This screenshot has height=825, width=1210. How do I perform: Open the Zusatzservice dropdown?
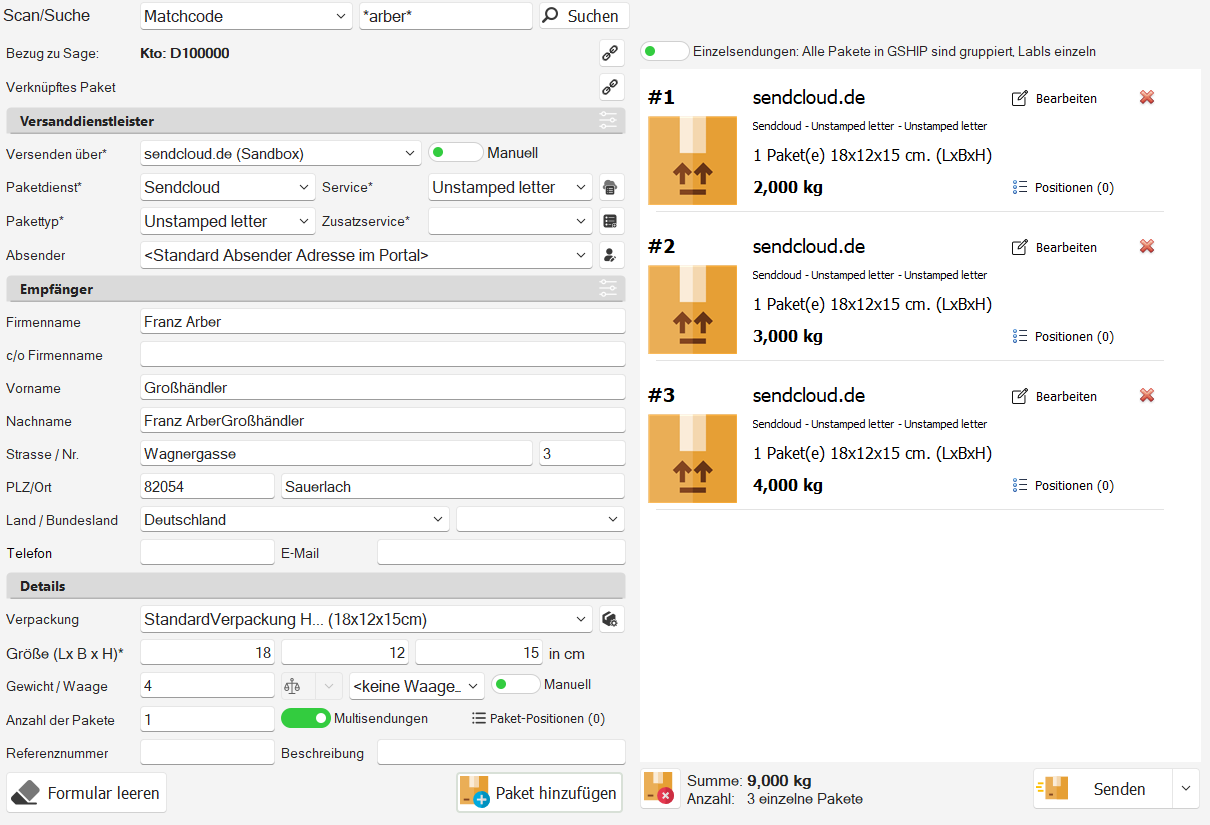pos(511,221)
